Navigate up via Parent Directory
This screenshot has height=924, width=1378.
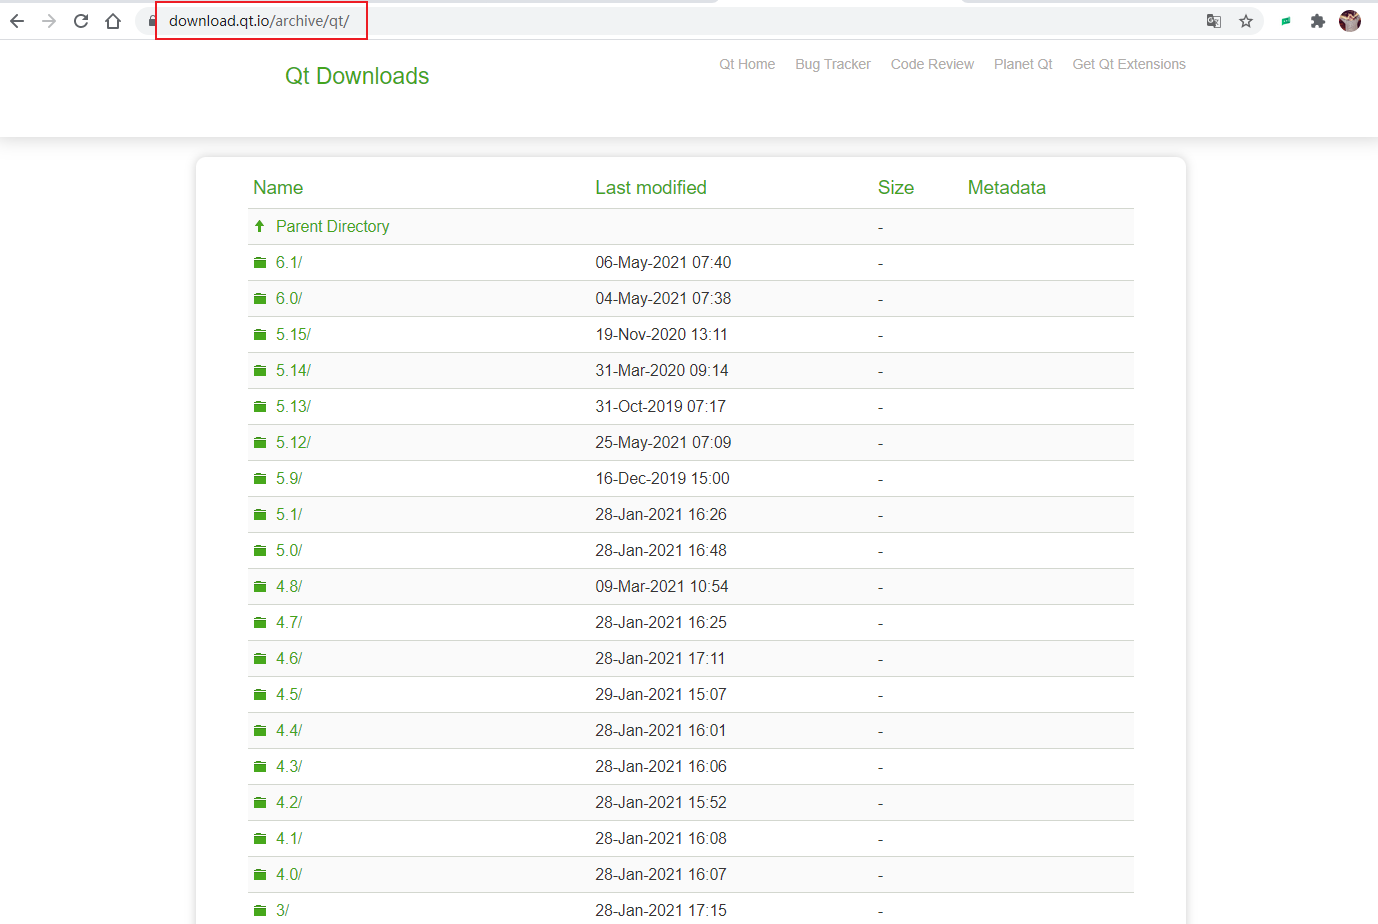pos(332,226)
